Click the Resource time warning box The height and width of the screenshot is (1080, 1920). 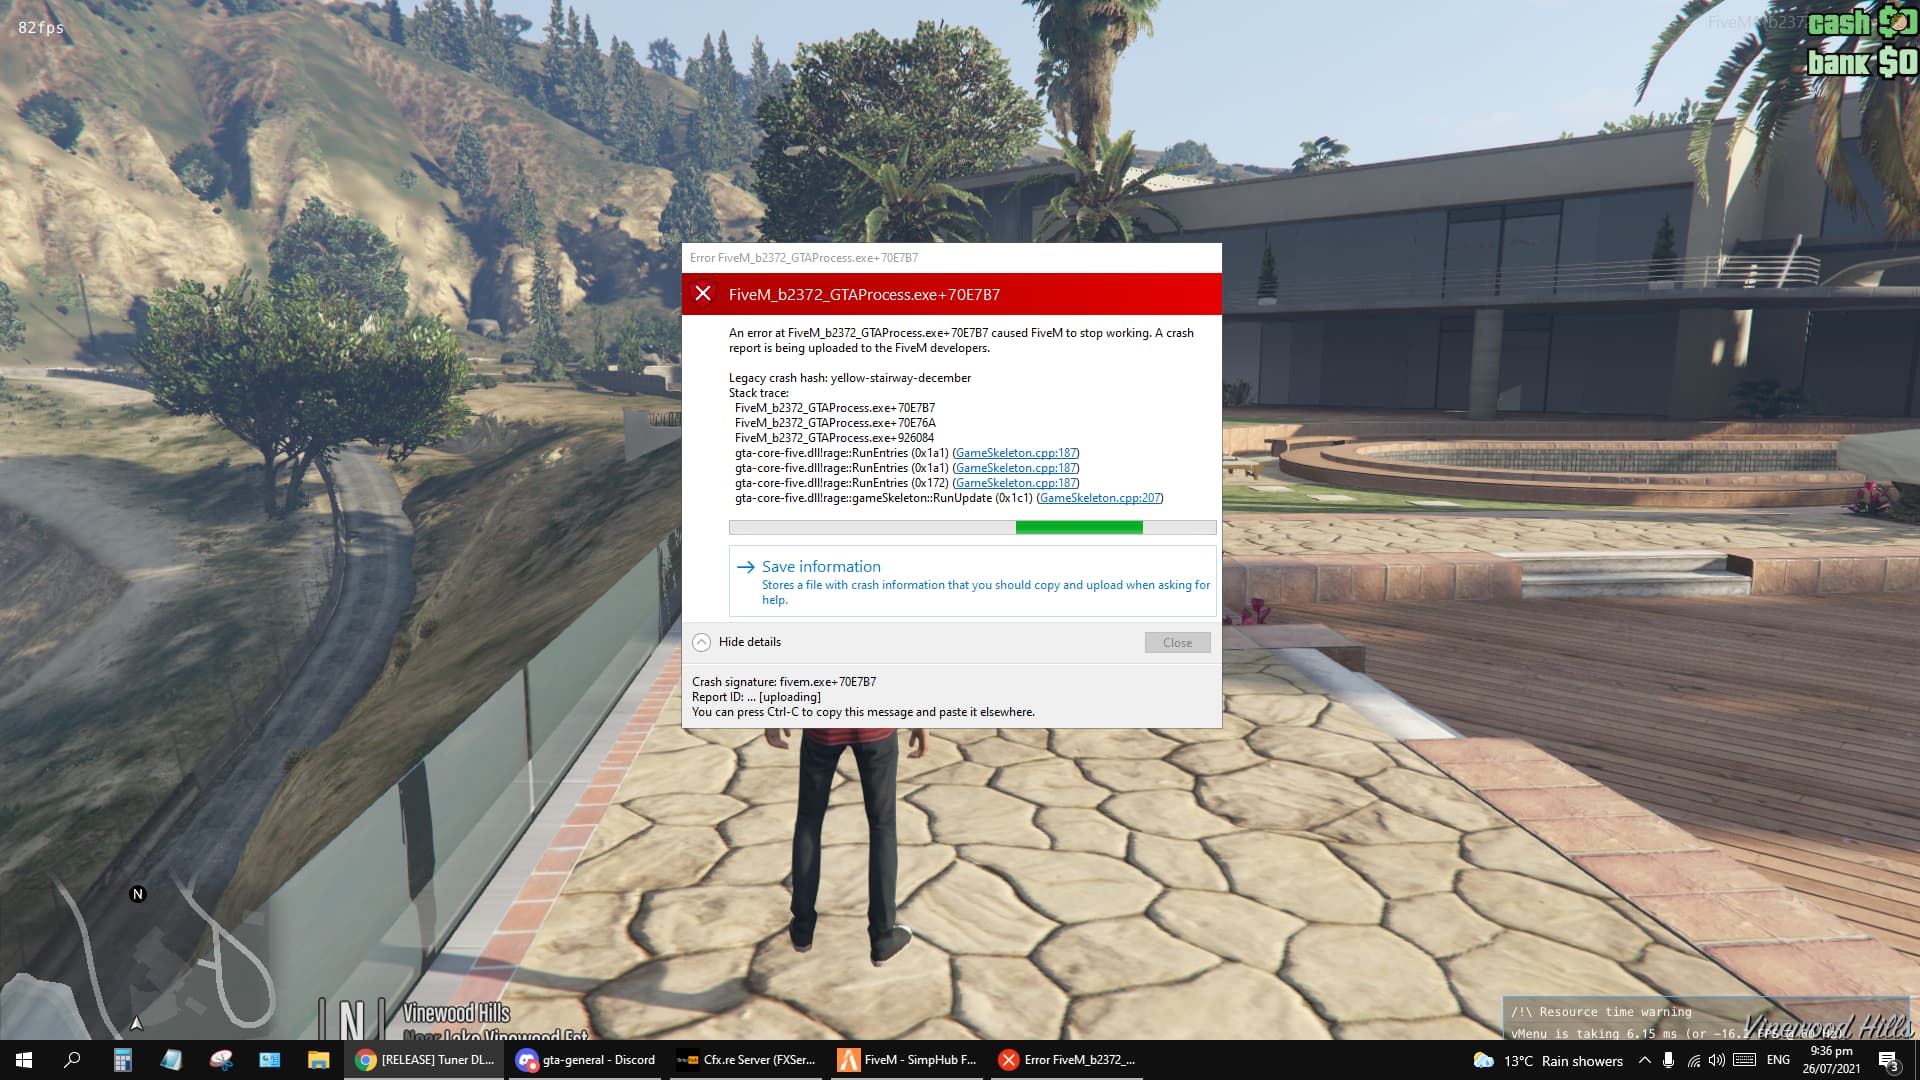(x=1706, y=1019)
